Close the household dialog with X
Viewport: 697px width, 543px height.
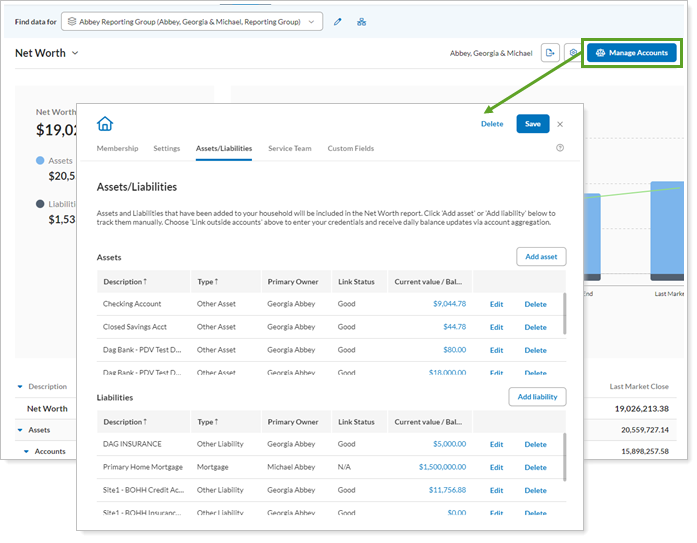click(x=560, y=124)
